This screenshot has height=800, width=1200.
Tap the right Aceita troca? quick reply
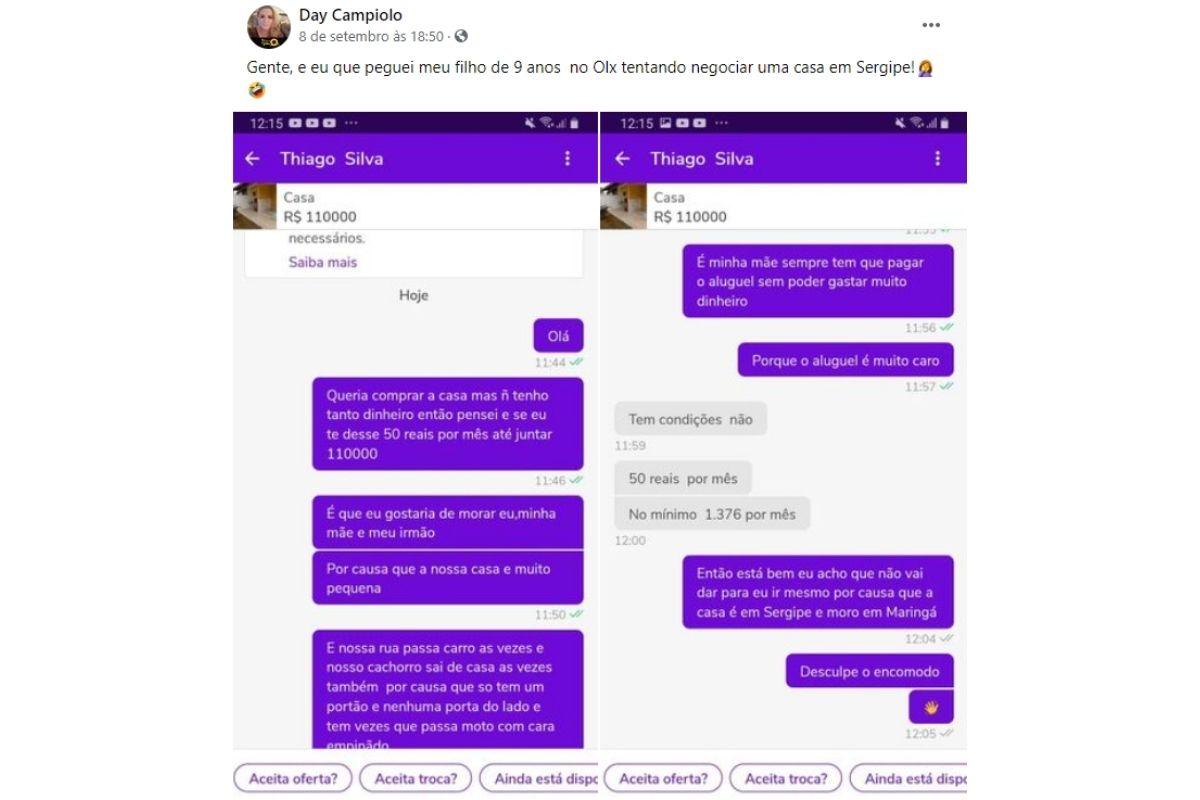click(786, 778)
